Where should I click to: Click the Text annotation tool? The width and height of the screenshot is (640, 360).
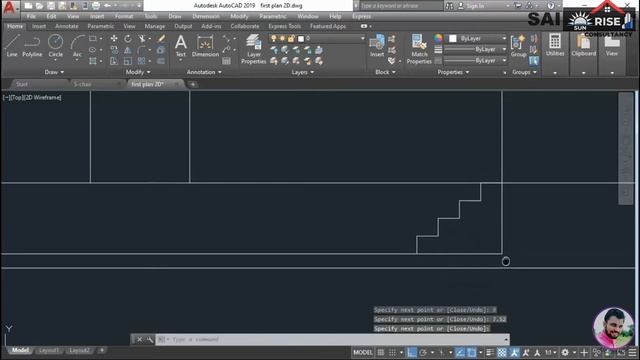(180, 46)
